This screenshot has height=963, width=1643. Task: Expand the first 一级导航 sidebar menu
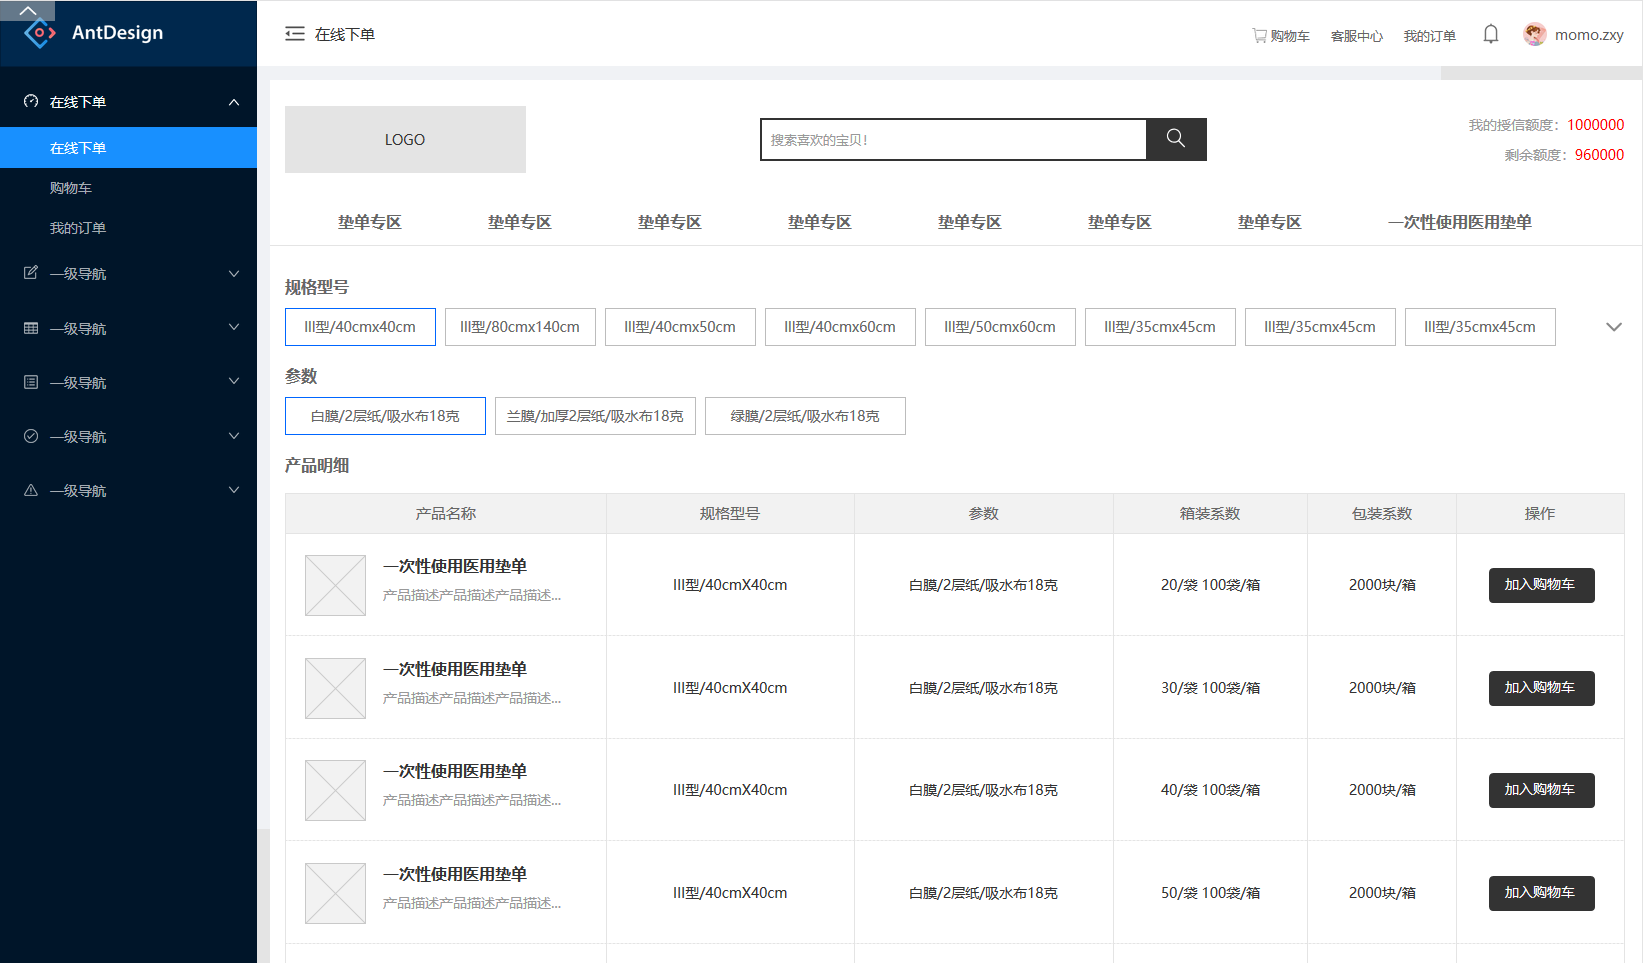click(128, 274)
